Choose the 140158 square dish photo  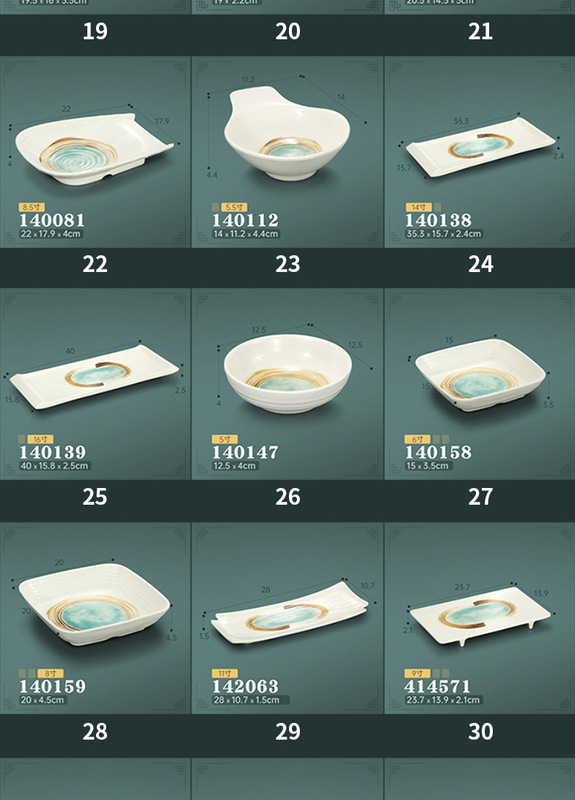pyautogui.click(x=480, y=375)
